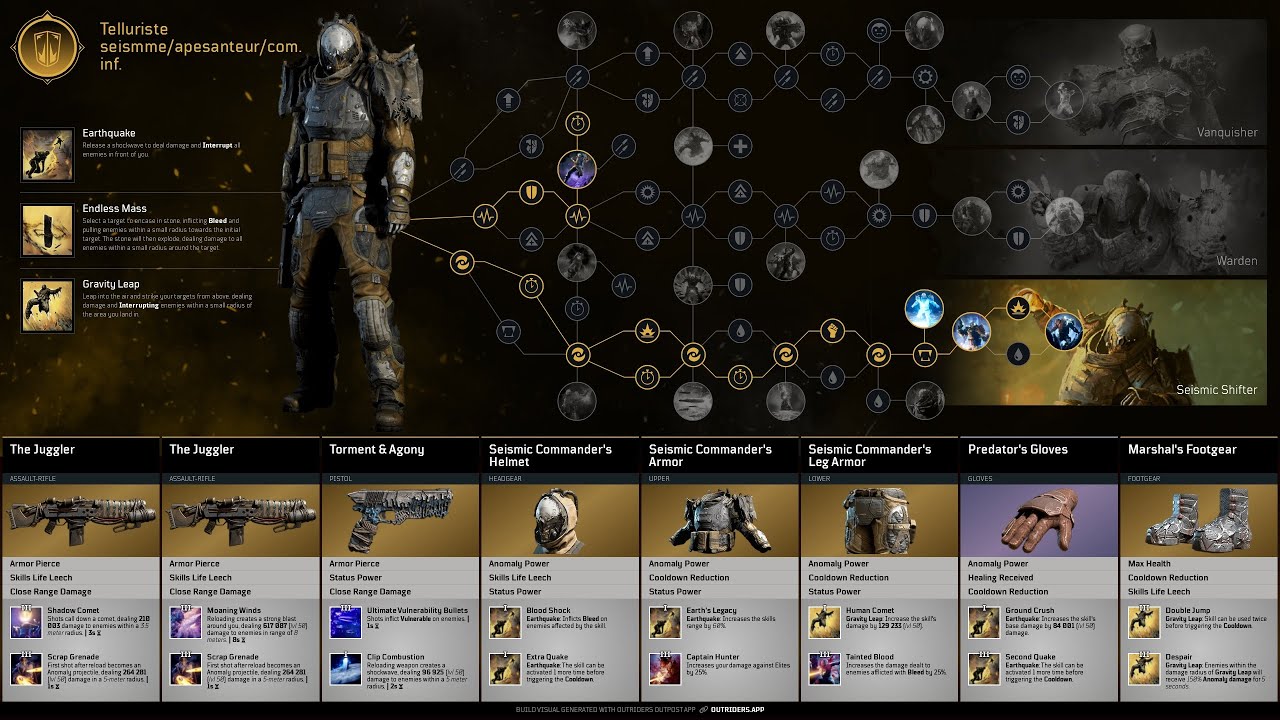Select the bright blue glowing figure node
Viewport: 1280px width, 720px height.
[x=923, y=309]
